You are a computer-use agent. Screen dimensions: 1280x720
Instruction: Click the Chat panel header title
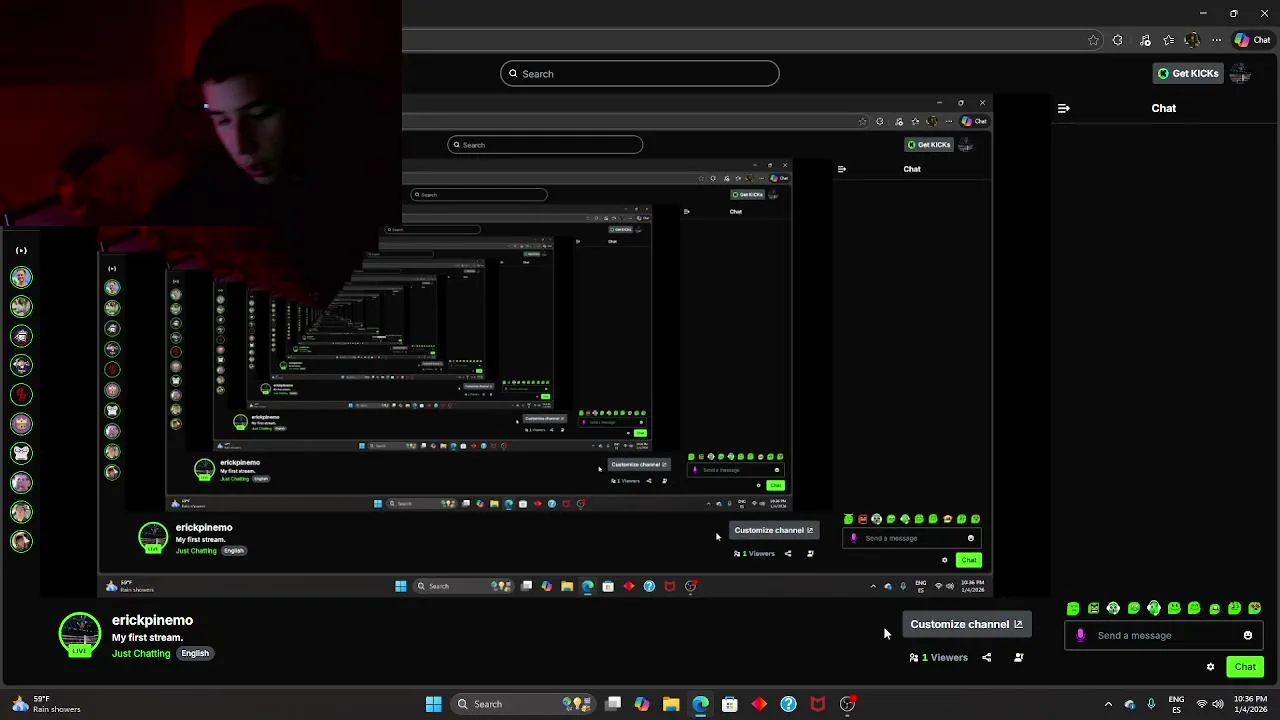tap(1163, 108)
